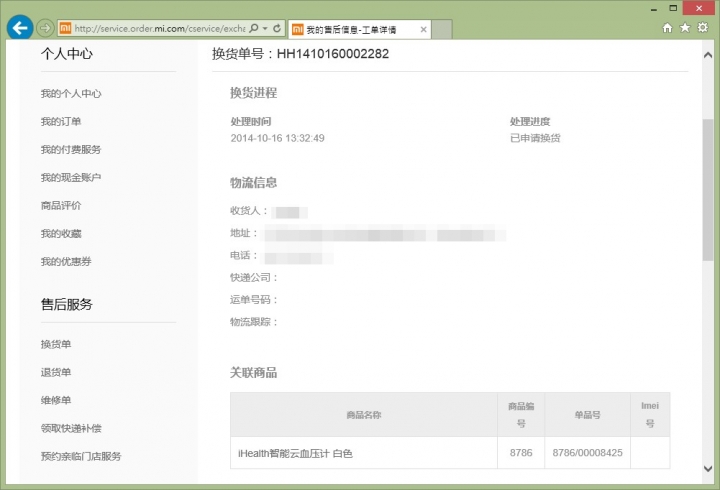Click product name iHealth智能云血压计 白色
The image size is (720, 490).
click(295, 454)
